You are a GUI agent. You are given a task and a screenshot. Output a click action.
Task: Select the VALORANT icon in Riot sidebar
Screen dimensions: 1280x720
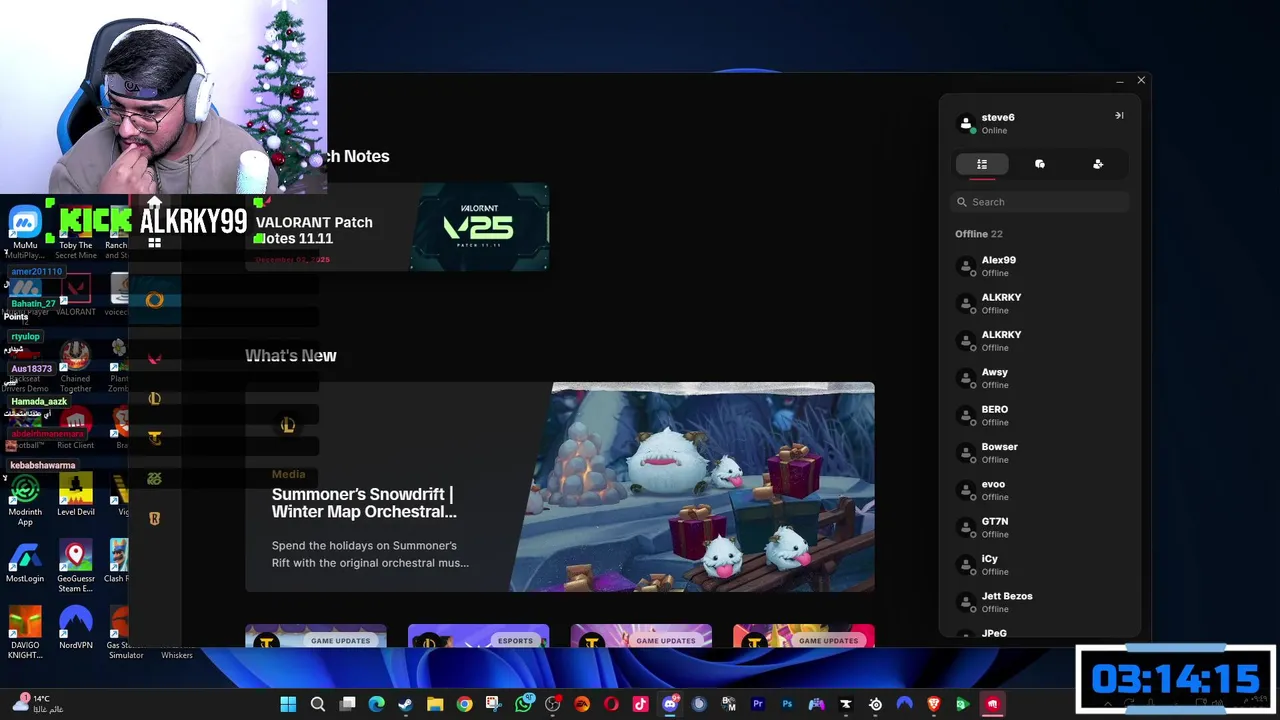pyautogui.click(x=154, y=358)
